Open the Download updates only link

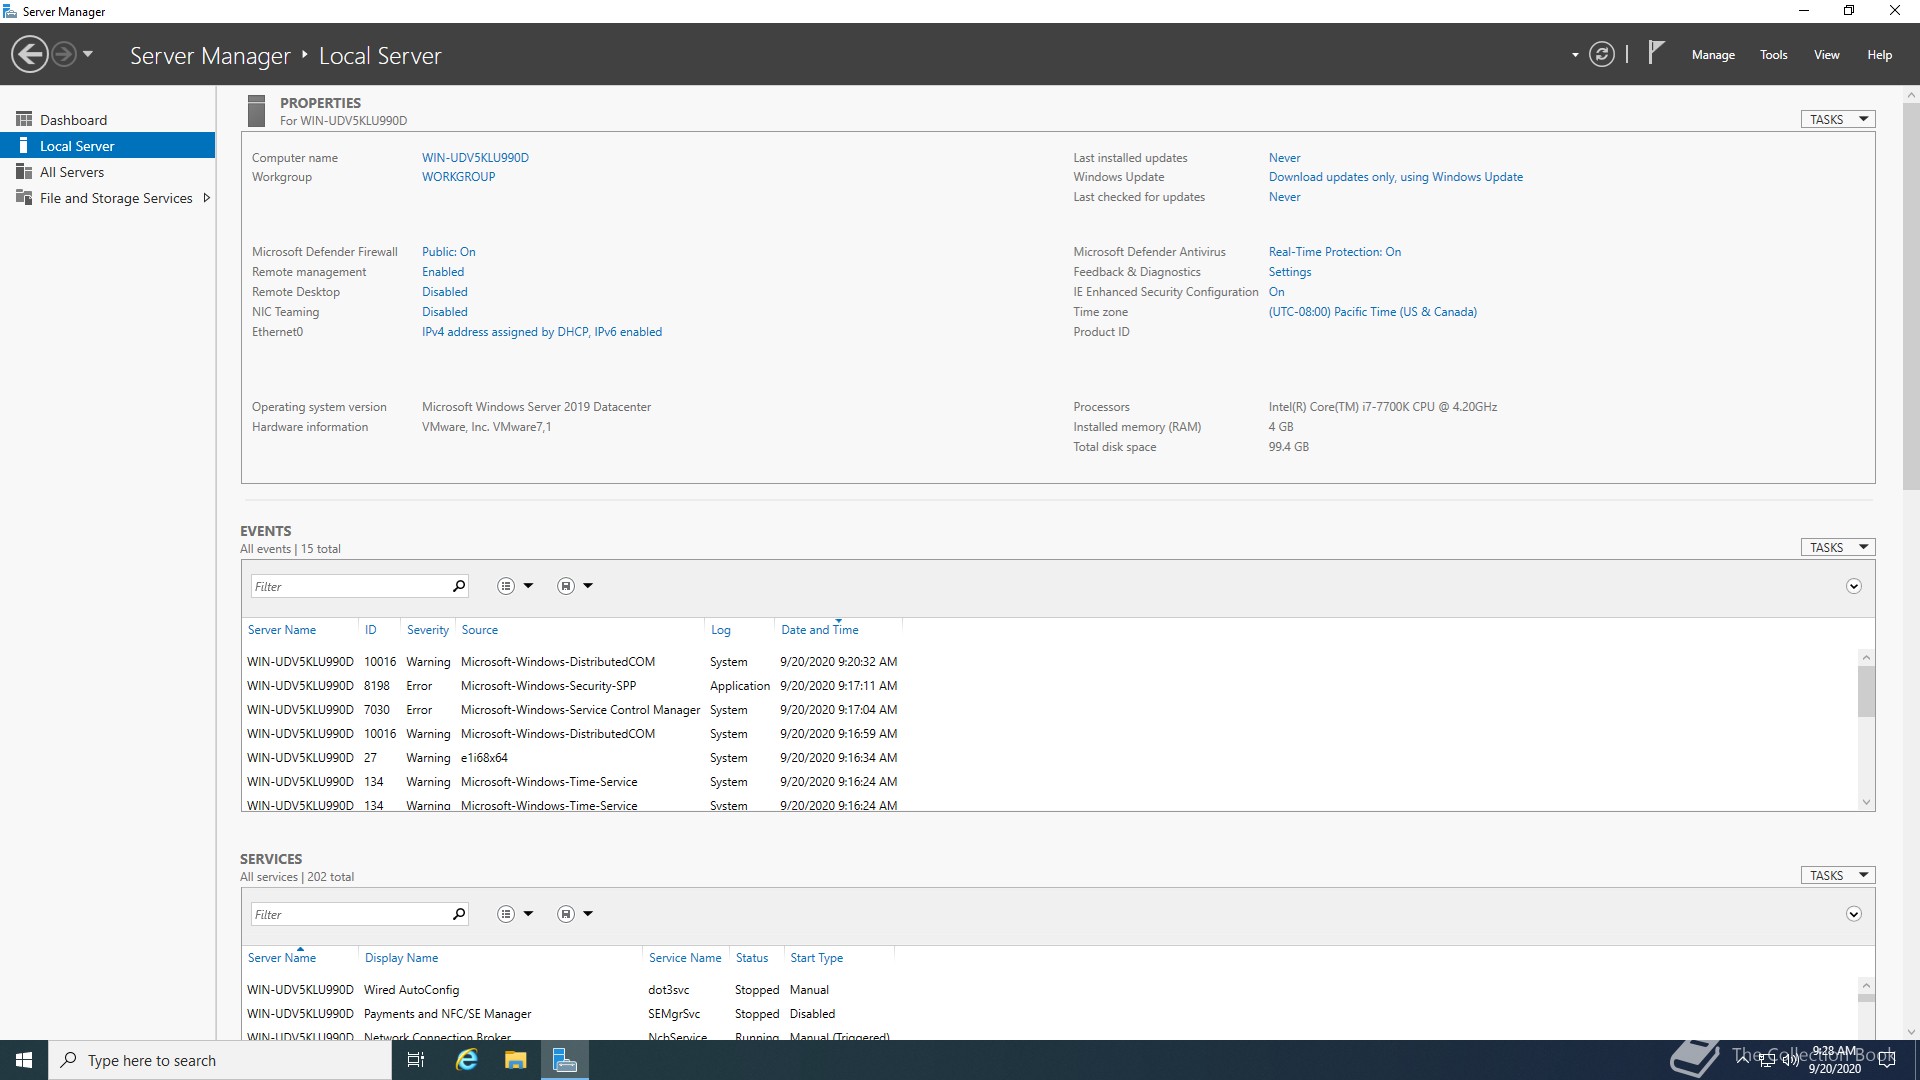tap(1395, 177)
